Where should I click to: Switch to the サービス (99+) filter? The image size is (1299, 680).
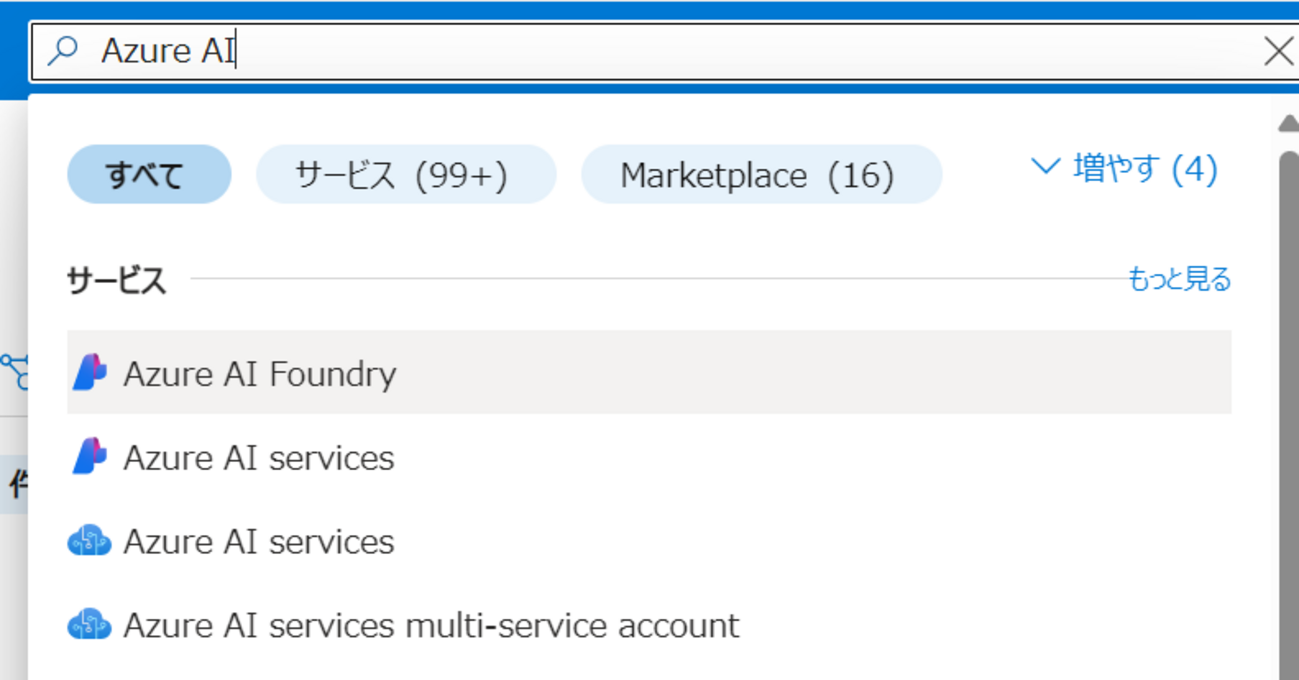(x=406, y=175)
